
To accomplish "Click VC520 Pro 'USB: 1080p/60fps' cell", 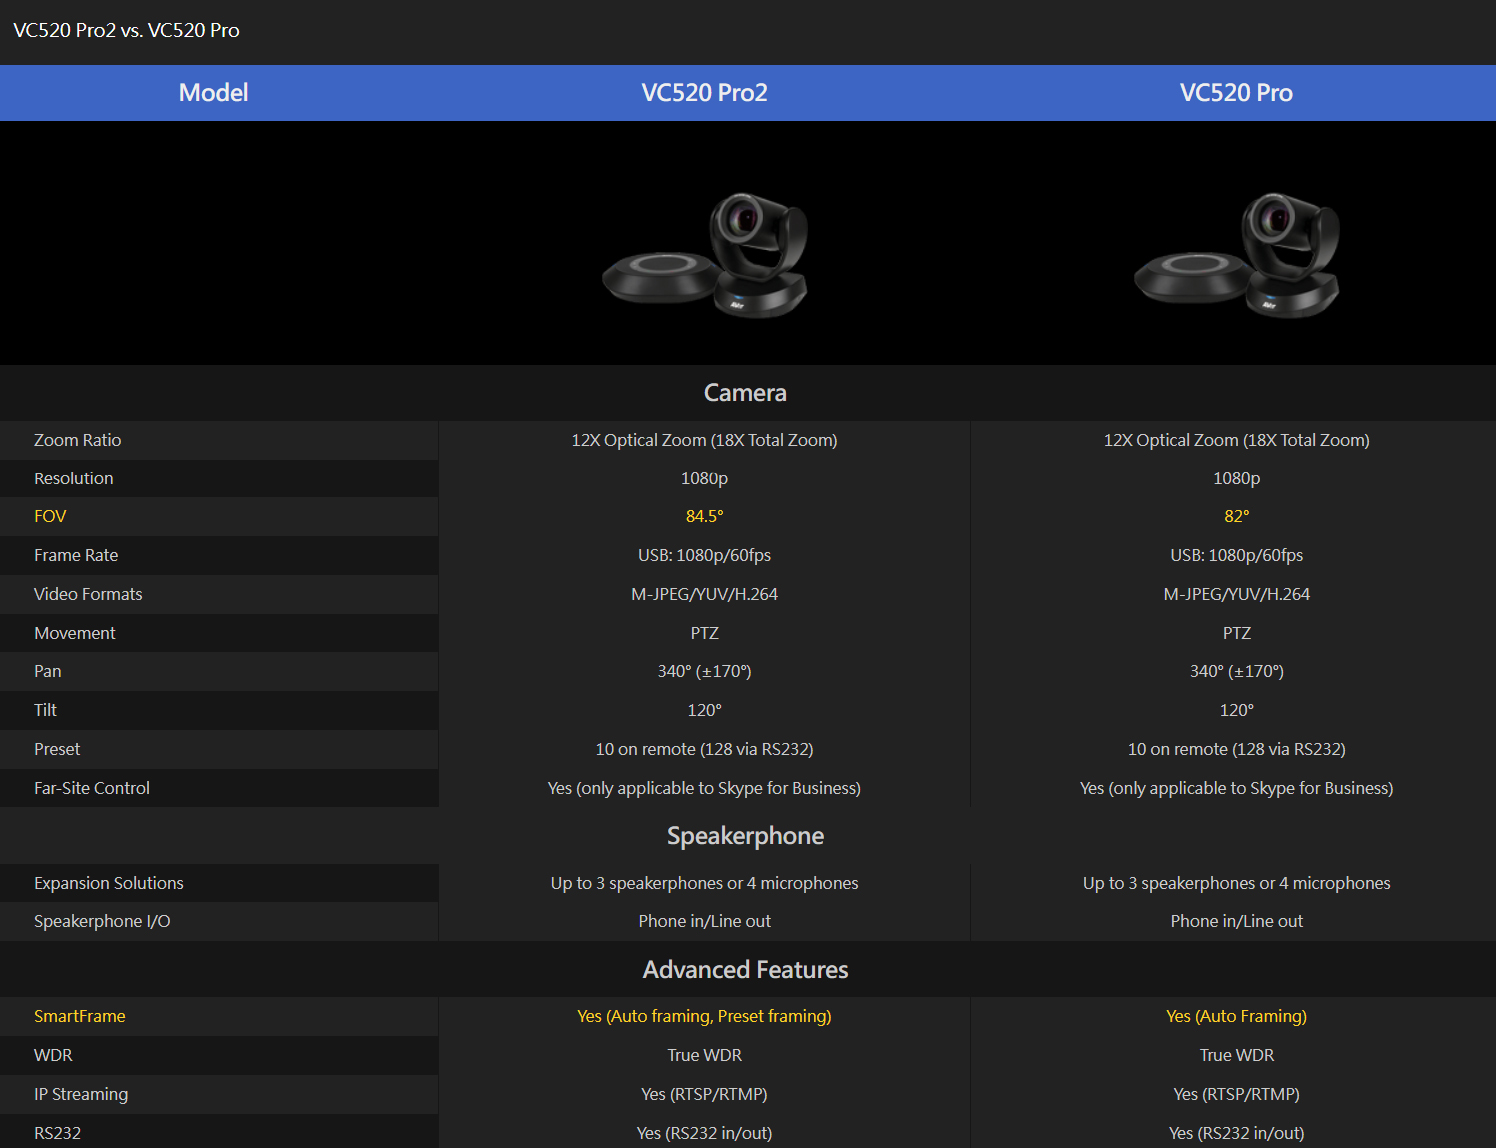I will 1237,555.
